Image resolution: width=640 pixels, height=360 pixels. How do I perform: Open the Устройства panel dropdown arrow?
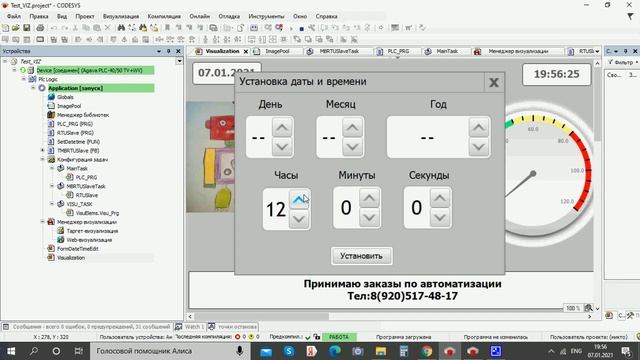[x=159, y=51]
